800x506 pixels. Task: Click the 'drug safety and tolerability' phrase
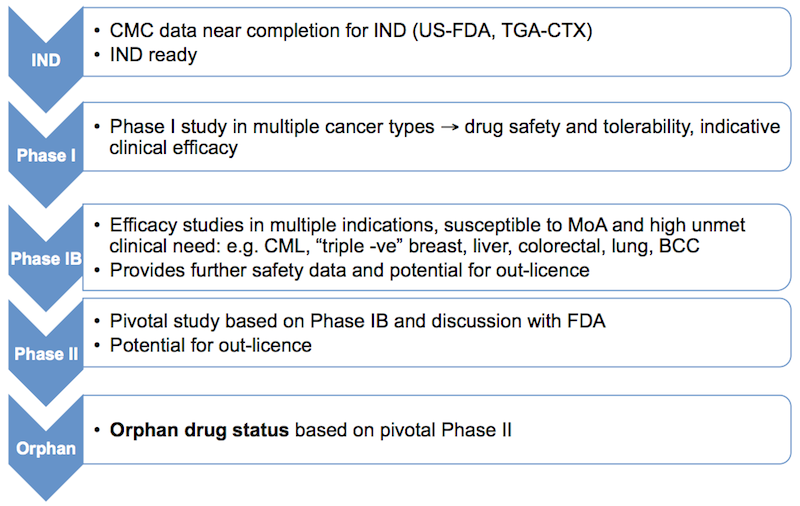tap(555, 128)
